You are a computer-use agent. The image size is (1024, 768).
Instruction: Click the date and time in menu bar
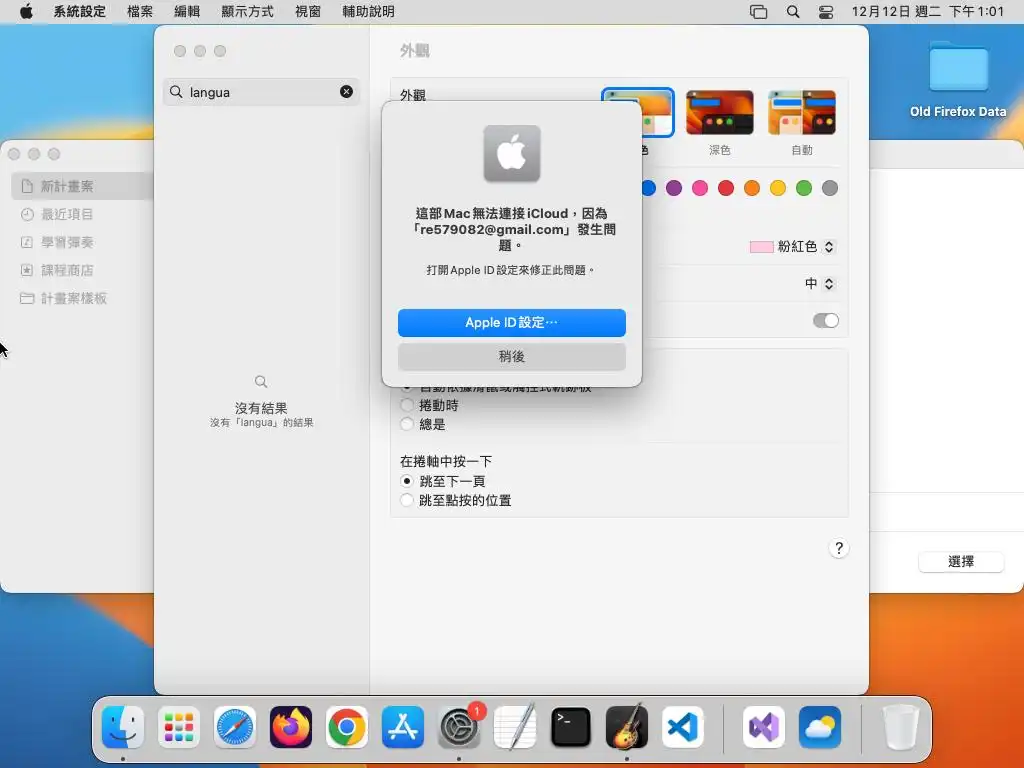[x=927, y=12]
